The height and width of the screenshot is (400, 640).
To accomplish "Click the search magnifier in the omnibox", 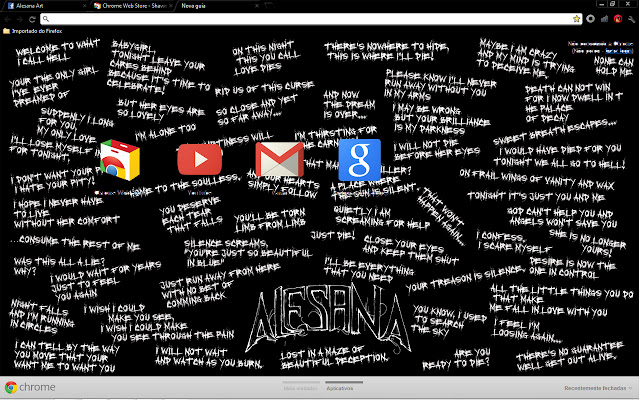I will click(46, 19).
